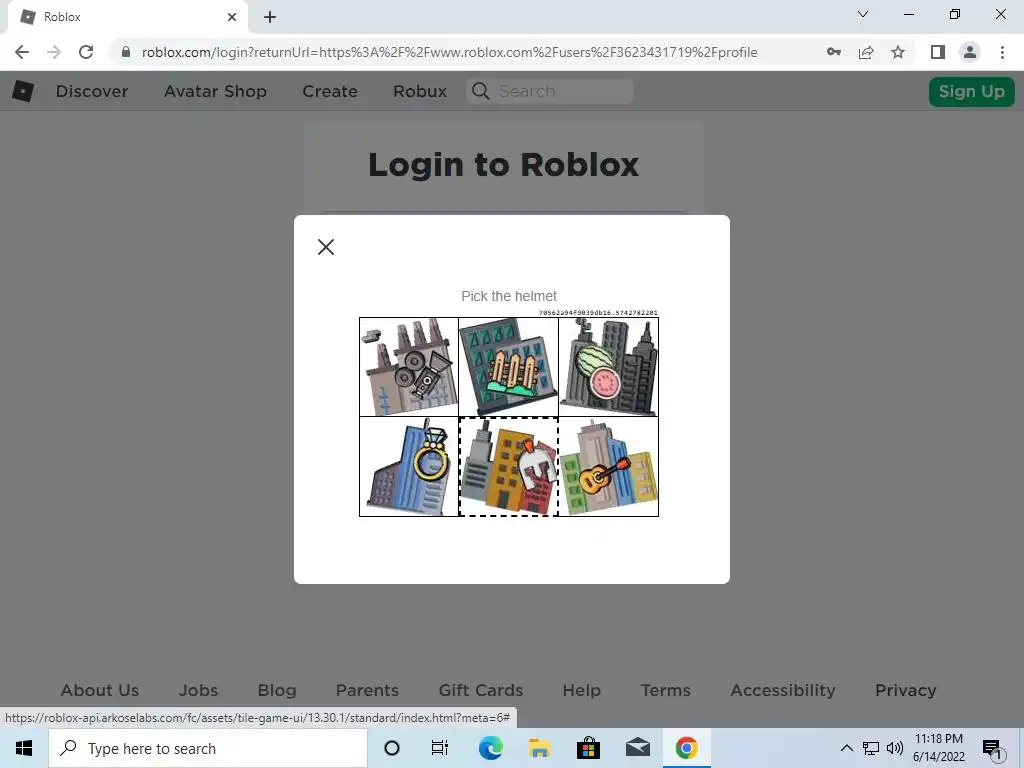Viewport: 1024px width, 768px height.
Task: Share this page icon
Action: tap(866, 52)
